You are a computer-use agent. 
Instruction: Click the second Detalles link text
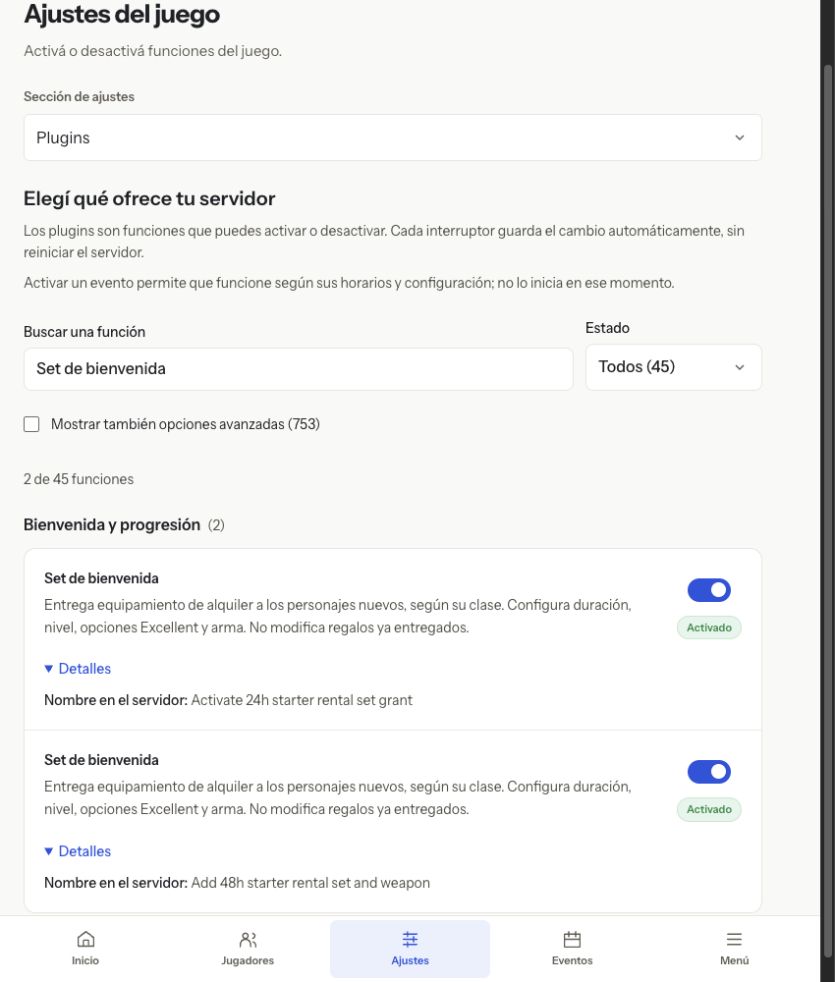click(x=85, y=850)
